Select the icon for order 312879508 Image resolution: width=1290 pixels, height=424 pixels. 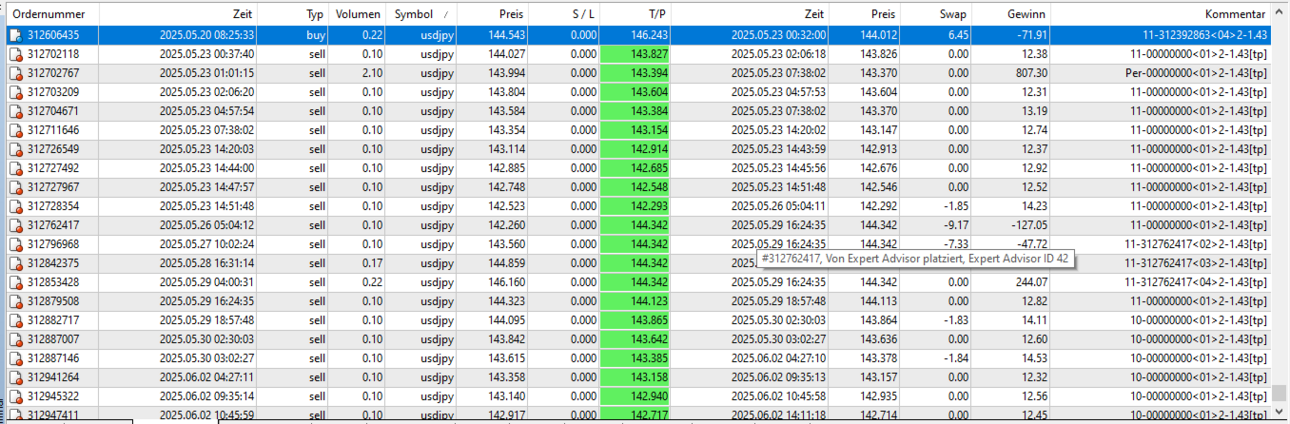pyautogui.click(x=15, y=301)
